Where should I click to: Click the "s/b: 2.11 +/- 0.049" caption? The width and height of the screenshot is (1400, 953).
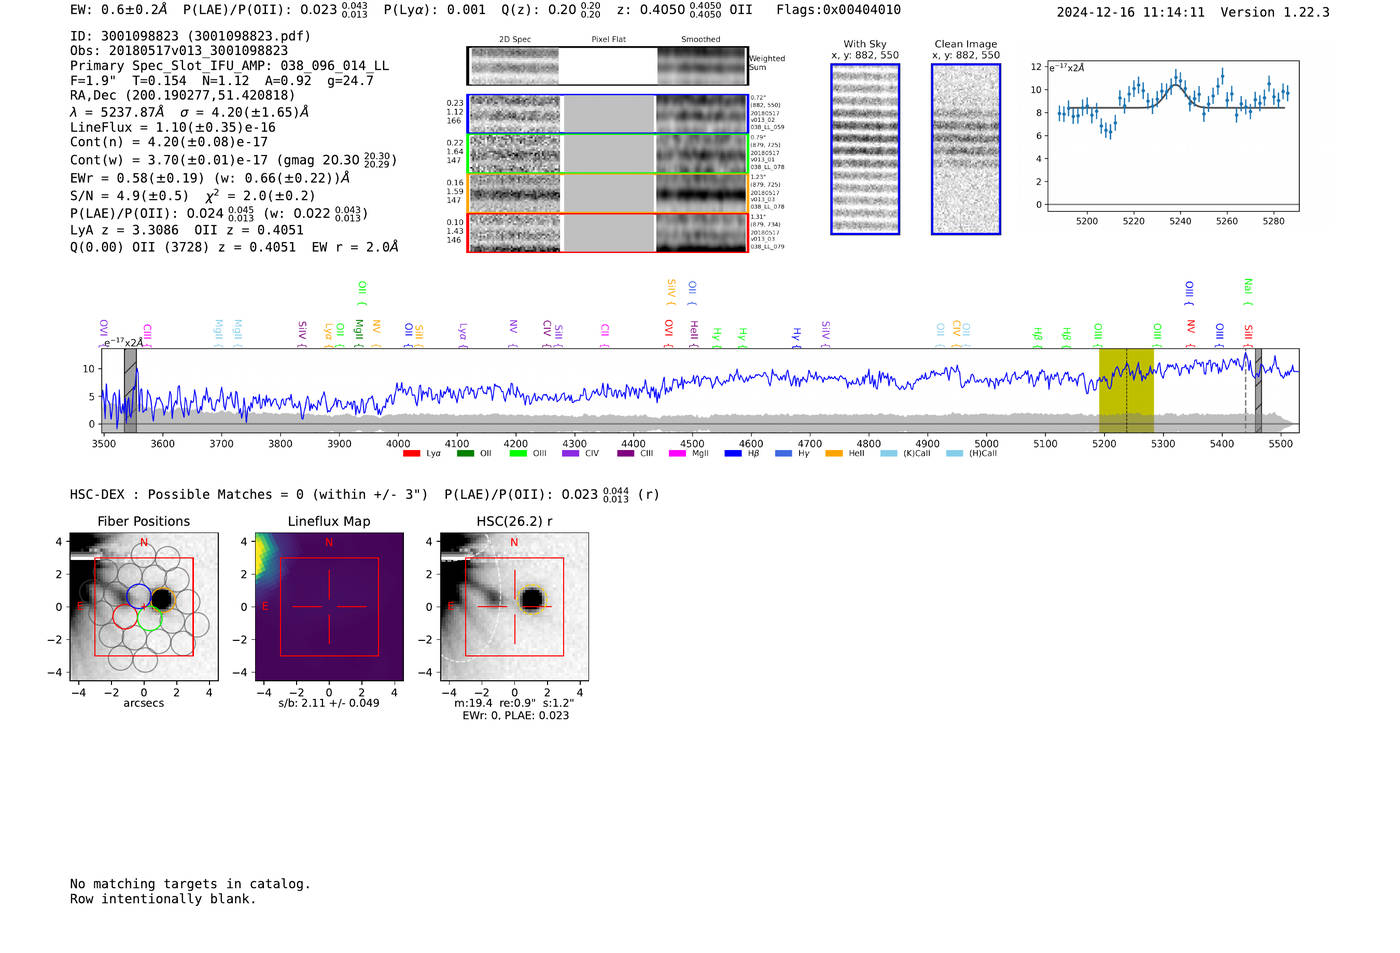[329, 703]
